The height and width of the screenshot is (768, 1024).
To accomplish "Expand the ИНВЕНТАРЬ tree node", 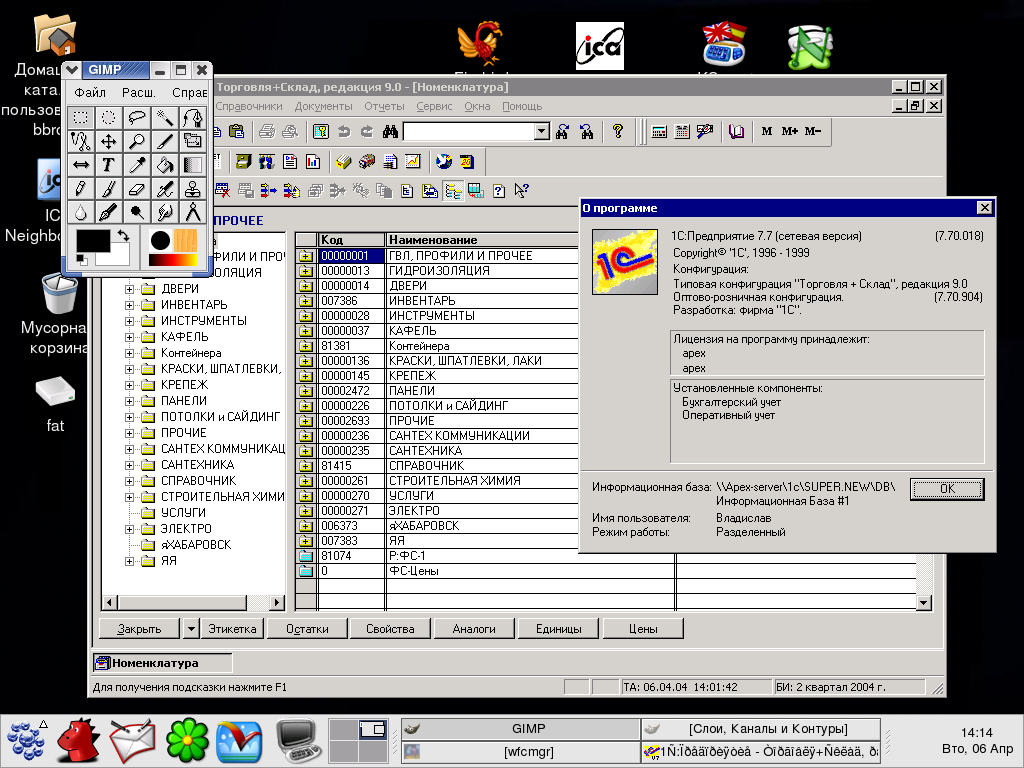I will click(x=129, y=305).
